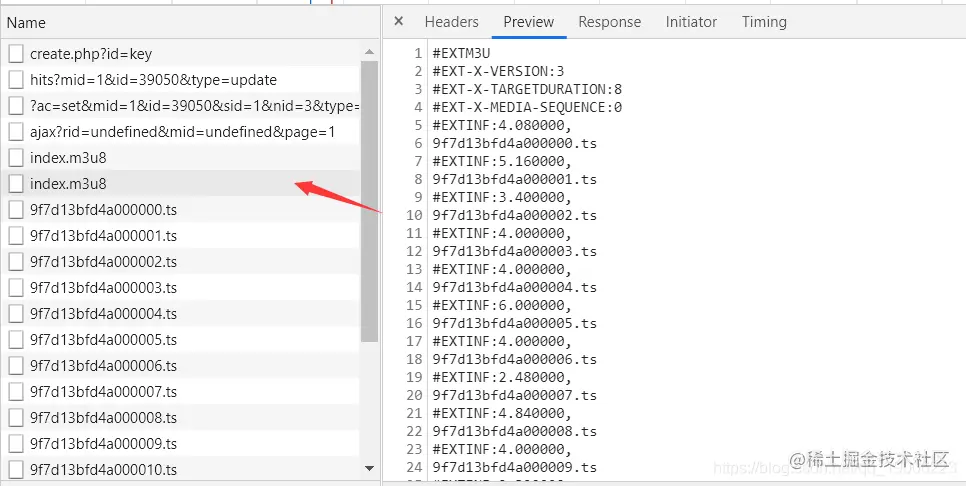The height and width of the screenshot is (486, 966).
Task: Click the #EXTINF:3.400000, preview line
Action: (502, 197)
